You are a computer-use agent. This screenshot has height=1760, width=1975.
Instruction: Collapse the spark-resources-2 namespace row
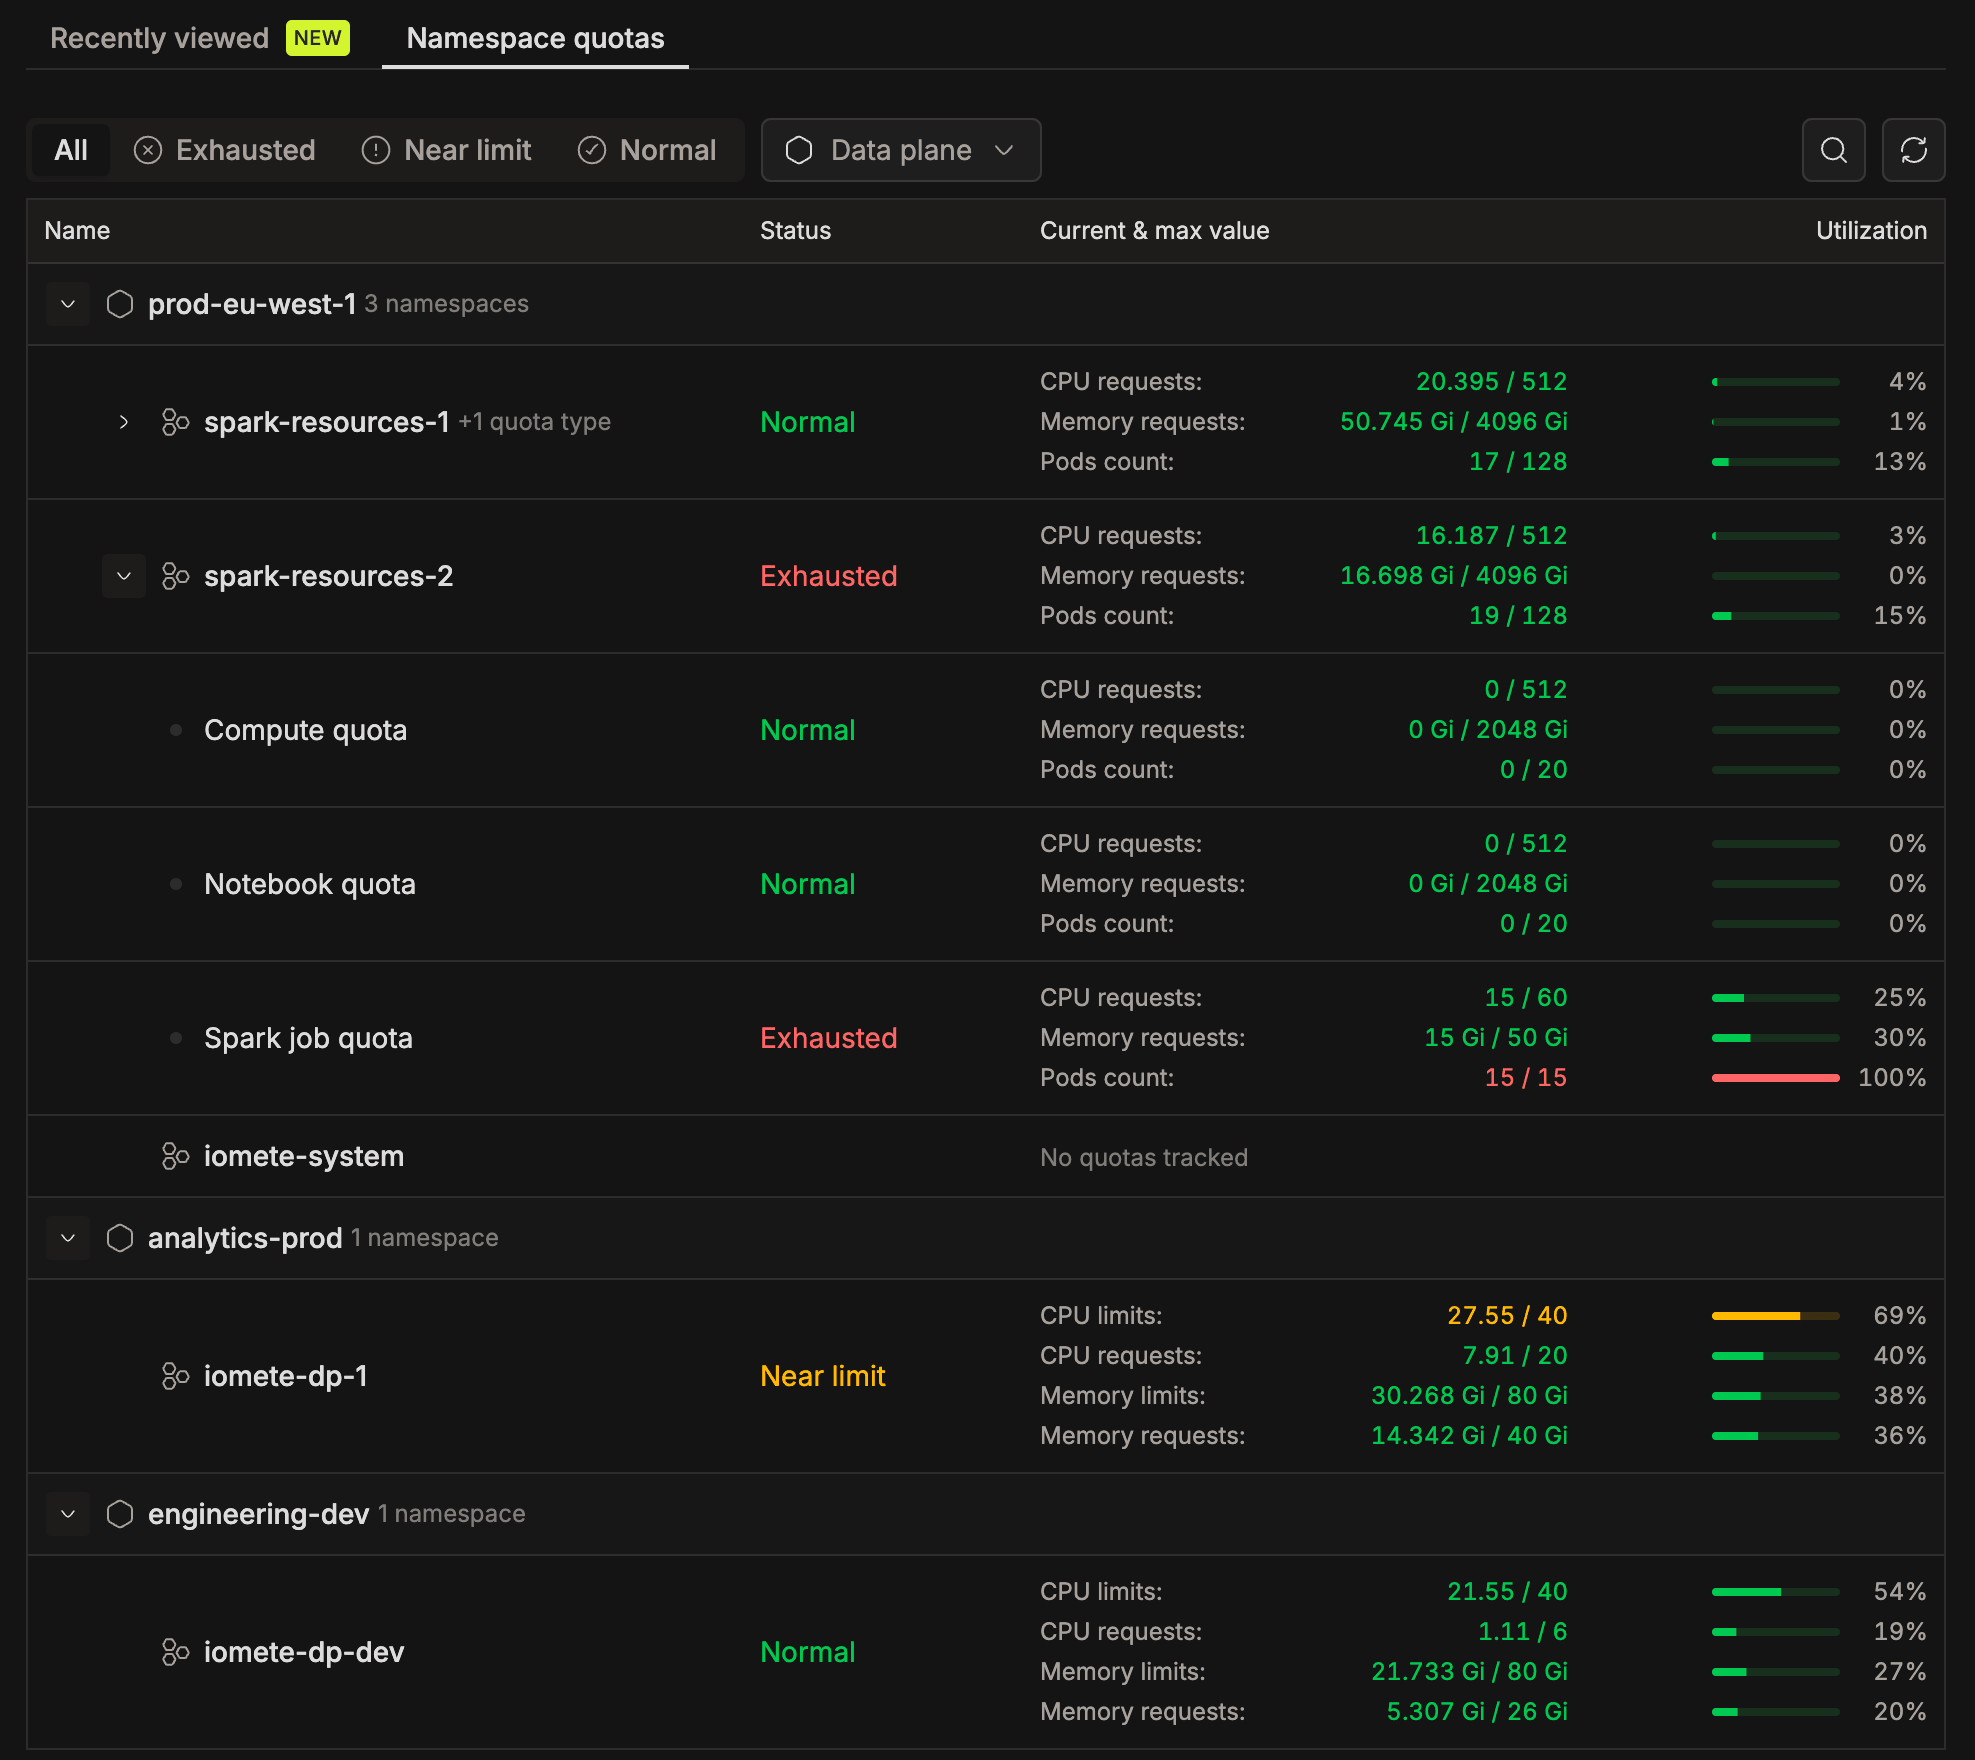pos(124,576)
